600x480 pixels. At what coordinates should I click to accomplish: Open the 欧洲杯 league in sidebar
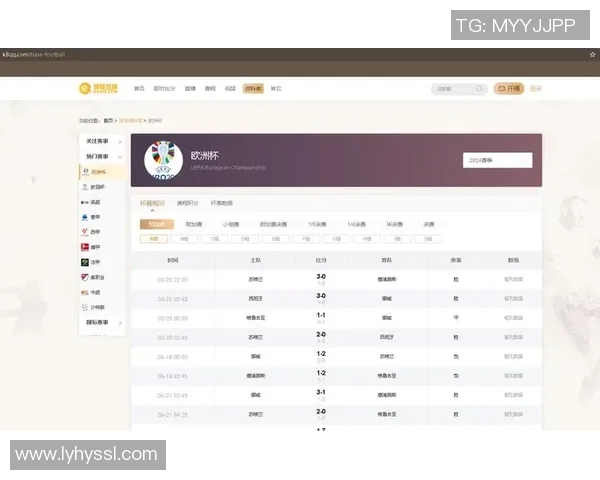(97, 172)
